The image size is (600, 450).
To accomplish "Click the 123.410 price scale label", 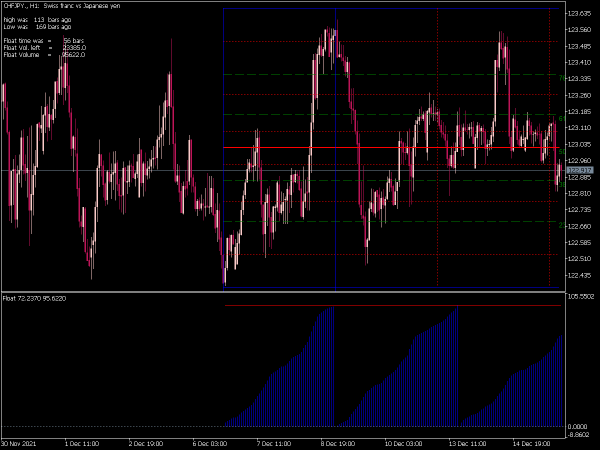I will pos(579,62).
